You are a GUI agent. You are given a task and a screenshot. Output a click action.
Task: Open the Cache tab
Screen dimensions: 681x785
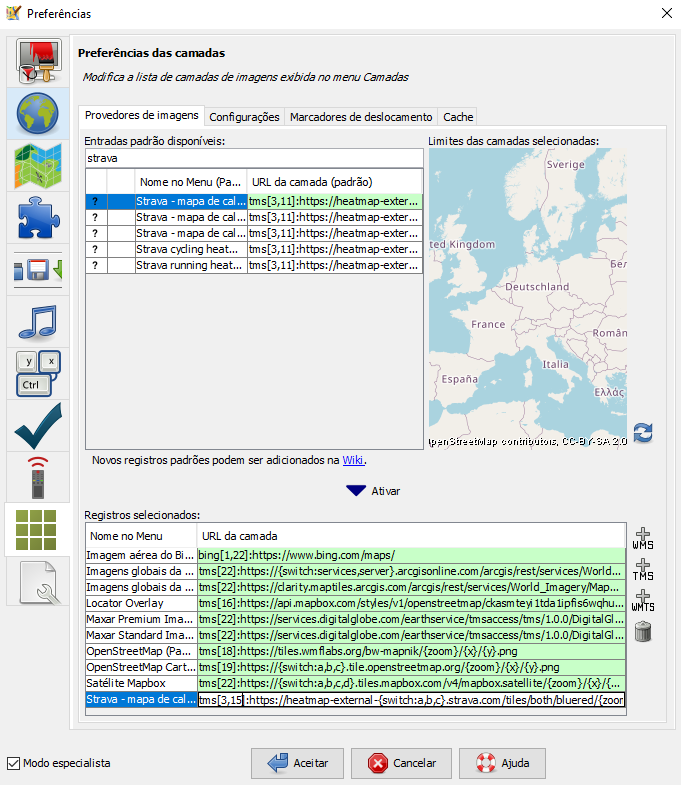[x=458, y=117]
